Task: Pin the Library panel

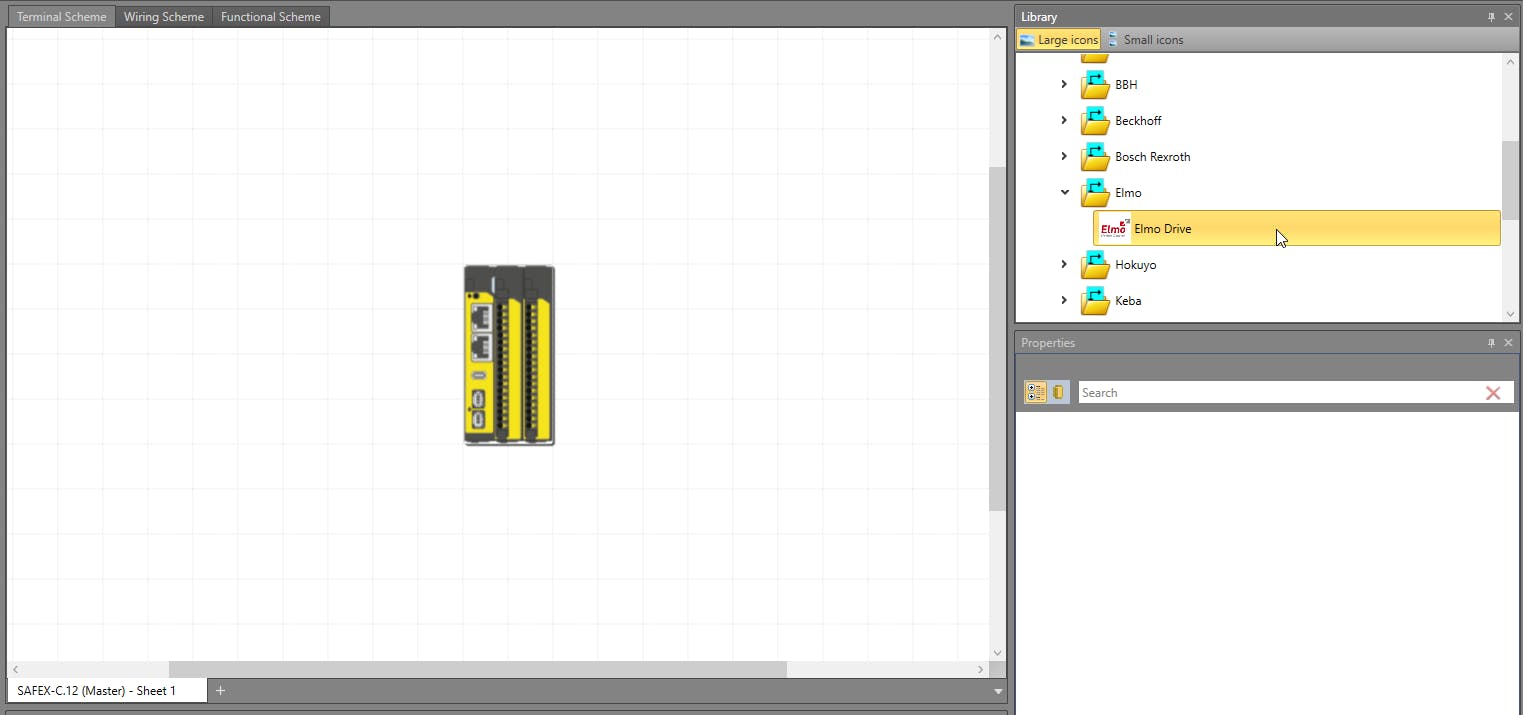Action: (1491, 17)
